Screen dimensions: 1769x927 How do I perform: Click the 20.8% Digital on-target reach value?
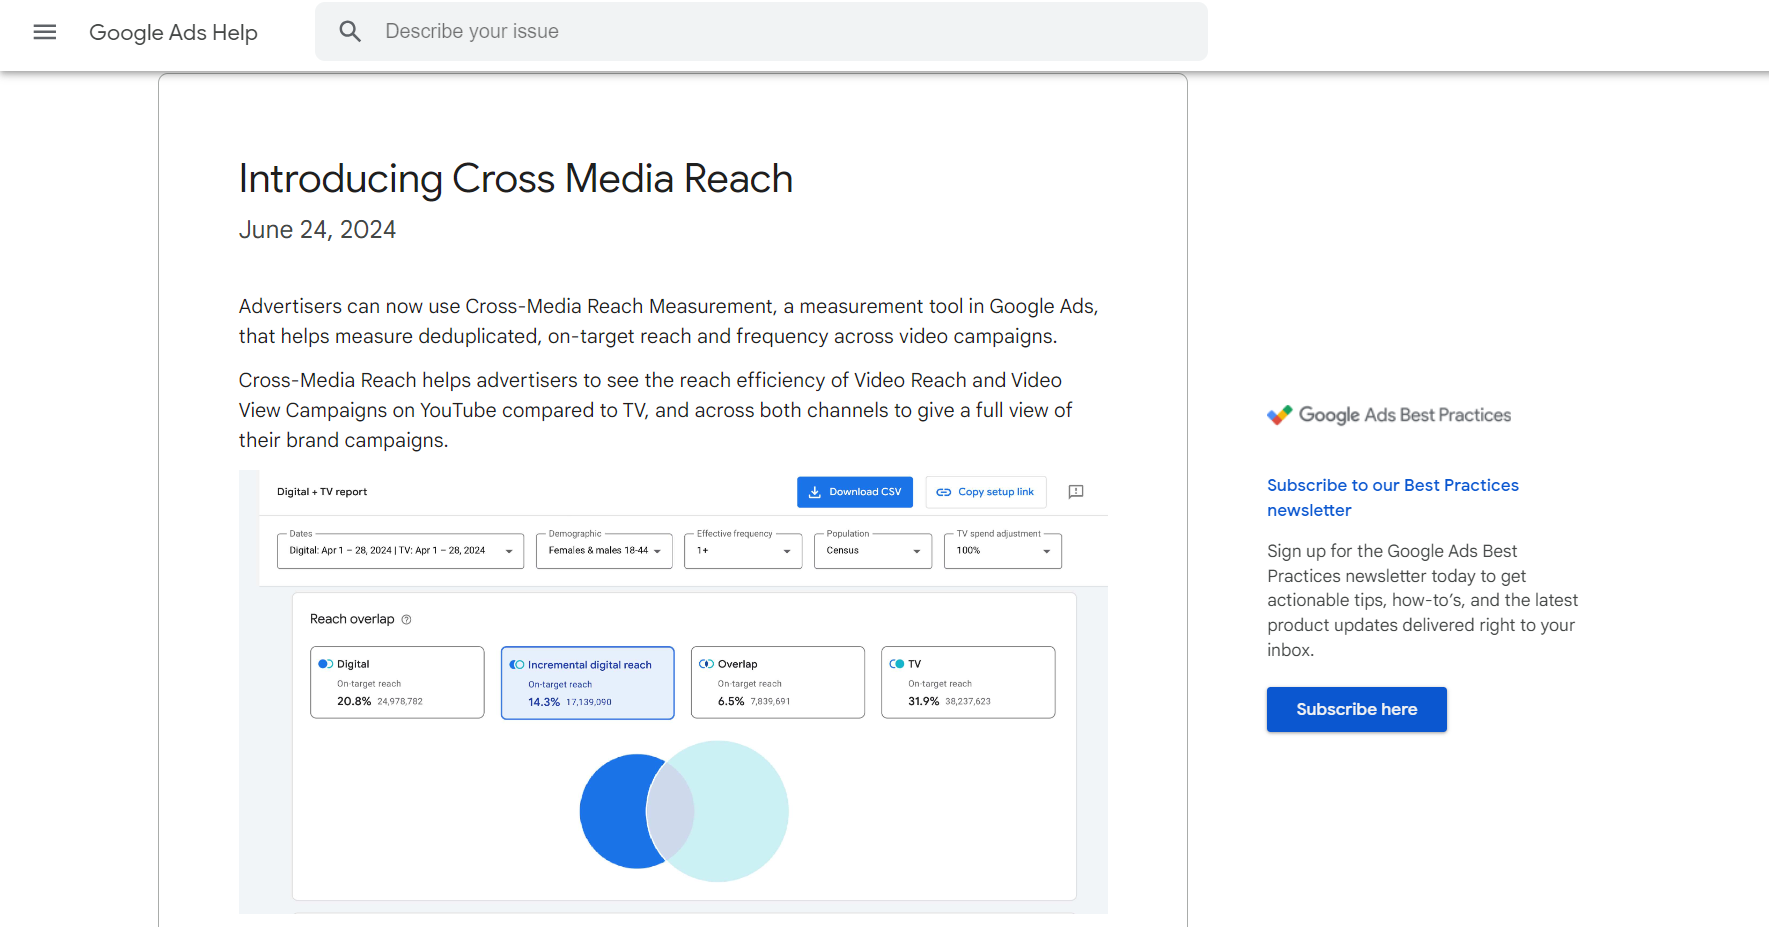(x=354, y=701)
